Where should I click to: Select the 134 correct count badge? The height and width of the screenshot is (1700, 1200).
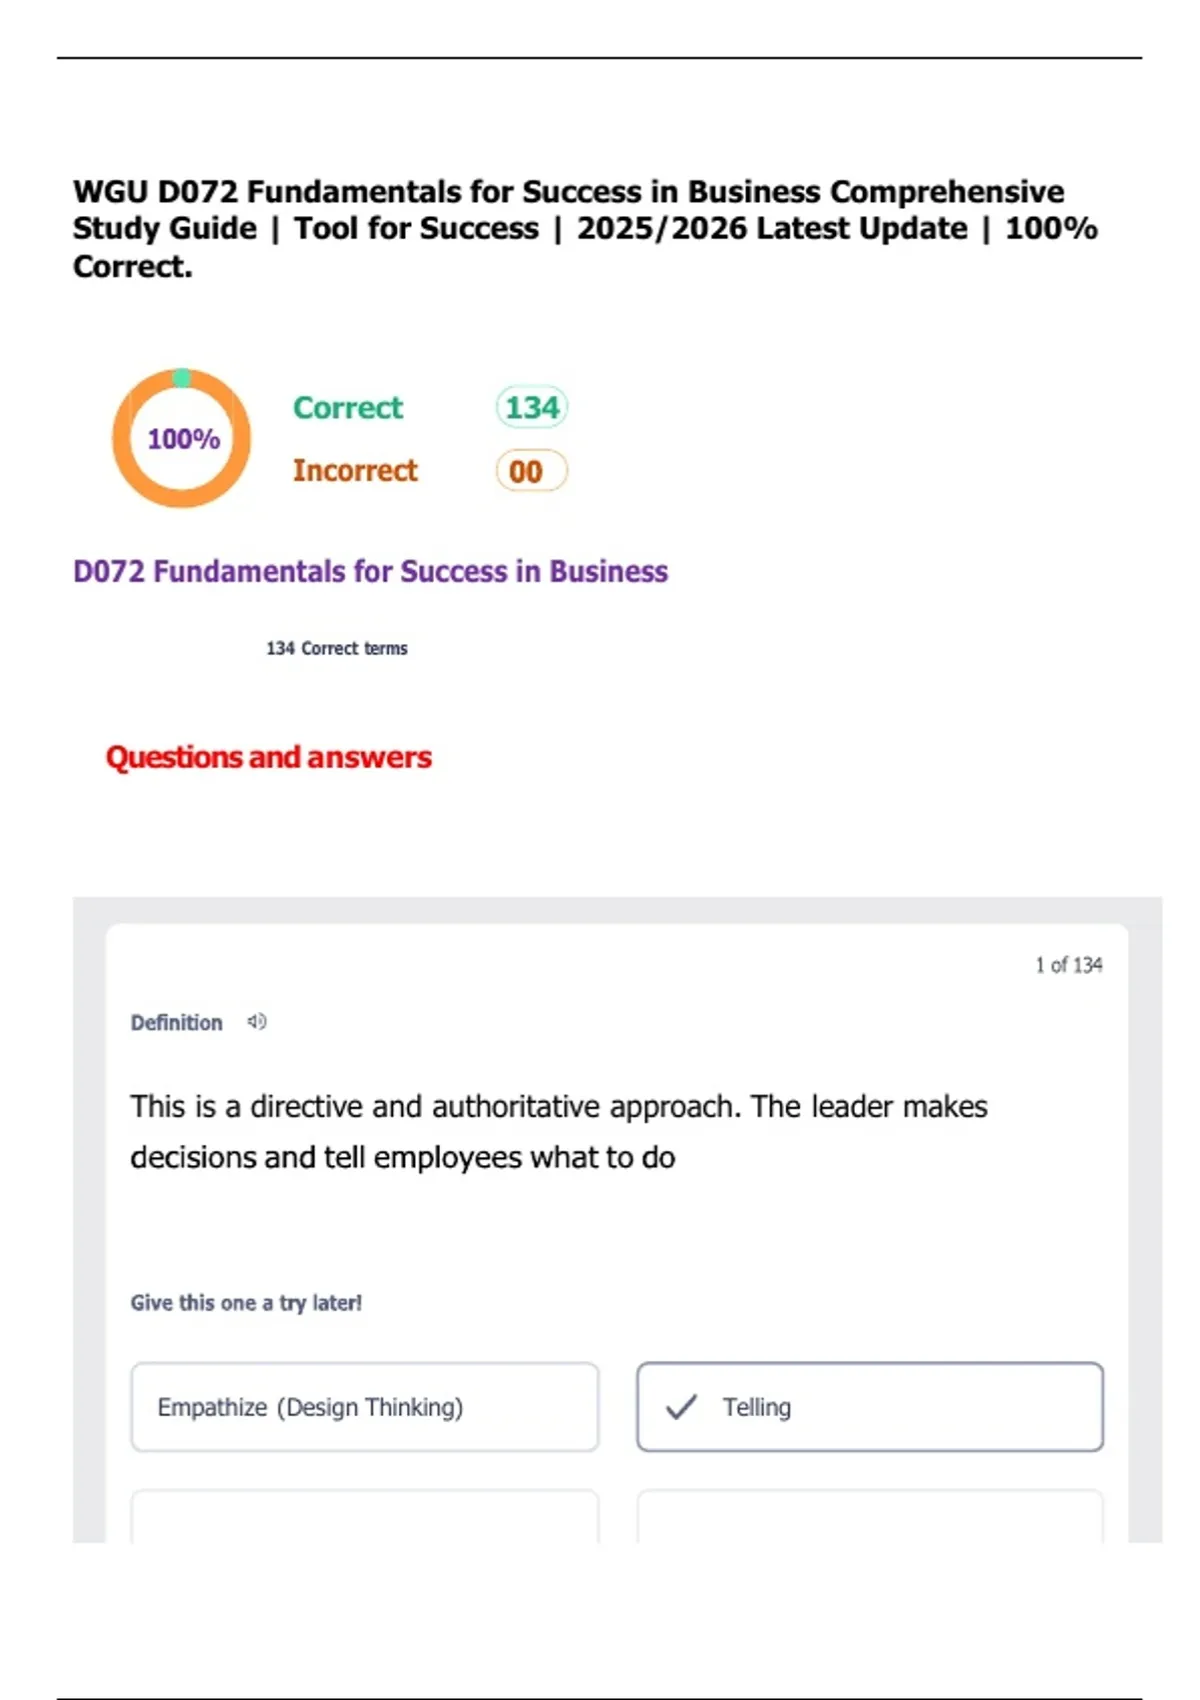pos(531,408)
